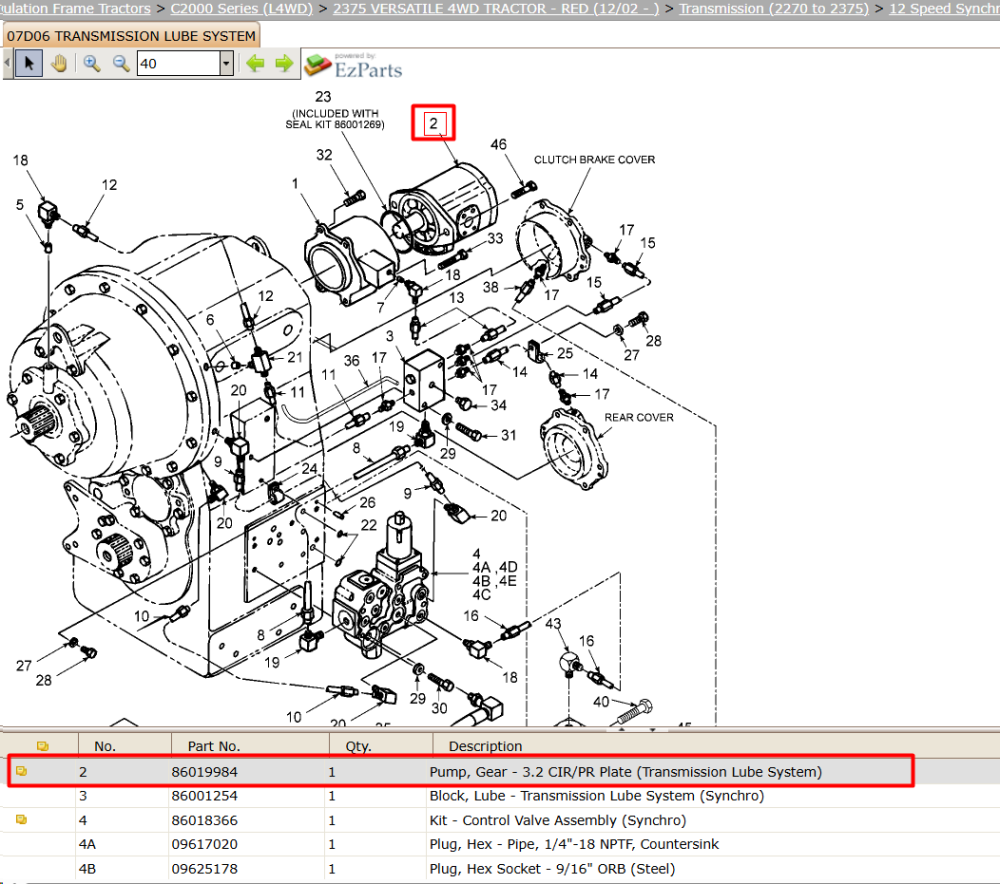Viewport: 1000px width, 884px height.
Task: Open the Transmission (2270 to 2375) breadcrumb link
Action: pyautogui.click(x=774, y=9)
